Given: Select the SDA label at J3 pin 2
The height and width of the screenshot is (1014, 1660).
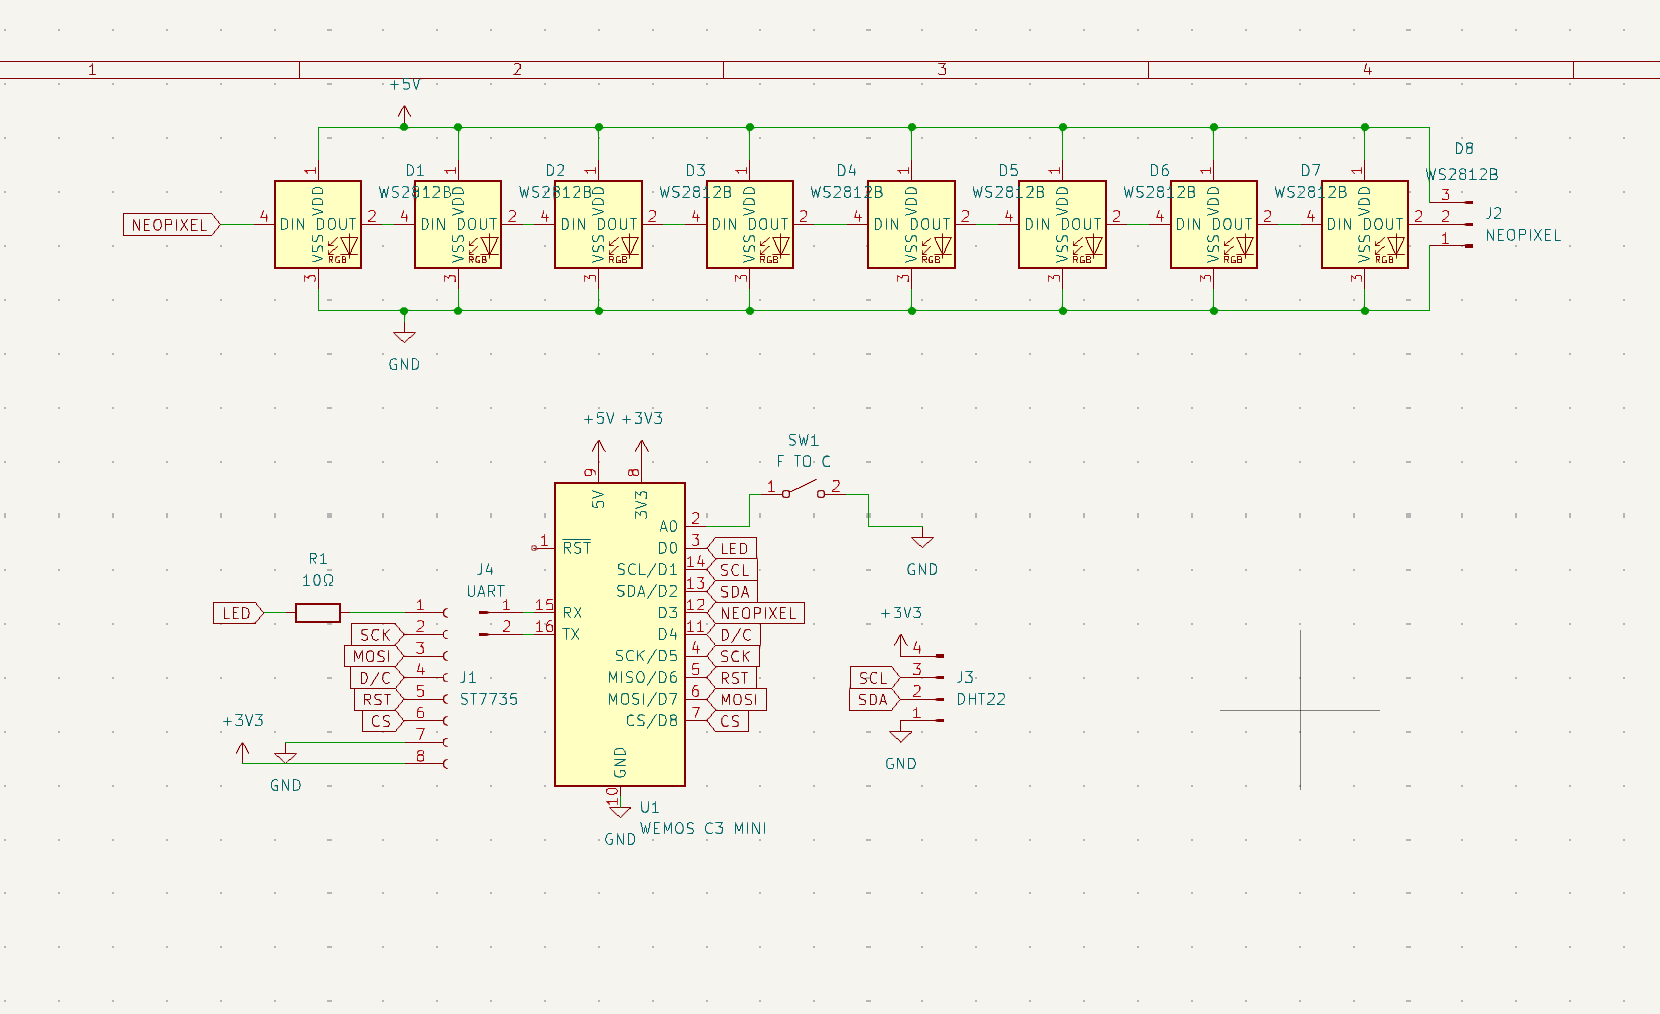Looking at the screenshot, I should click(874, 700).
